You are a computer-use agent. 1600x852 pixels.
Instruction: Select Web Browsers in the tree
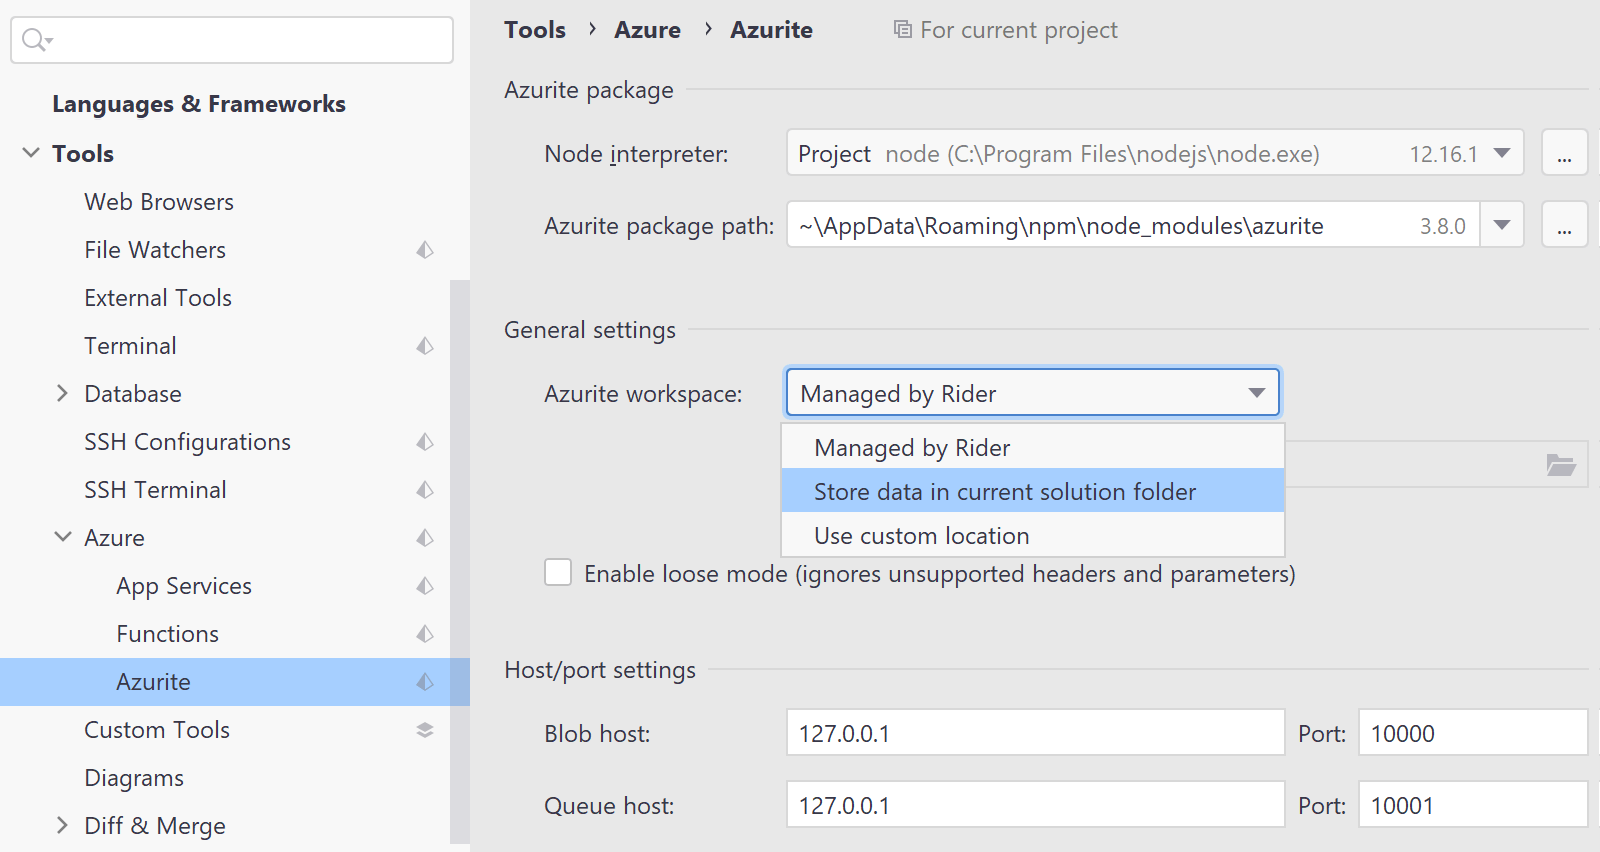point(159,202)
